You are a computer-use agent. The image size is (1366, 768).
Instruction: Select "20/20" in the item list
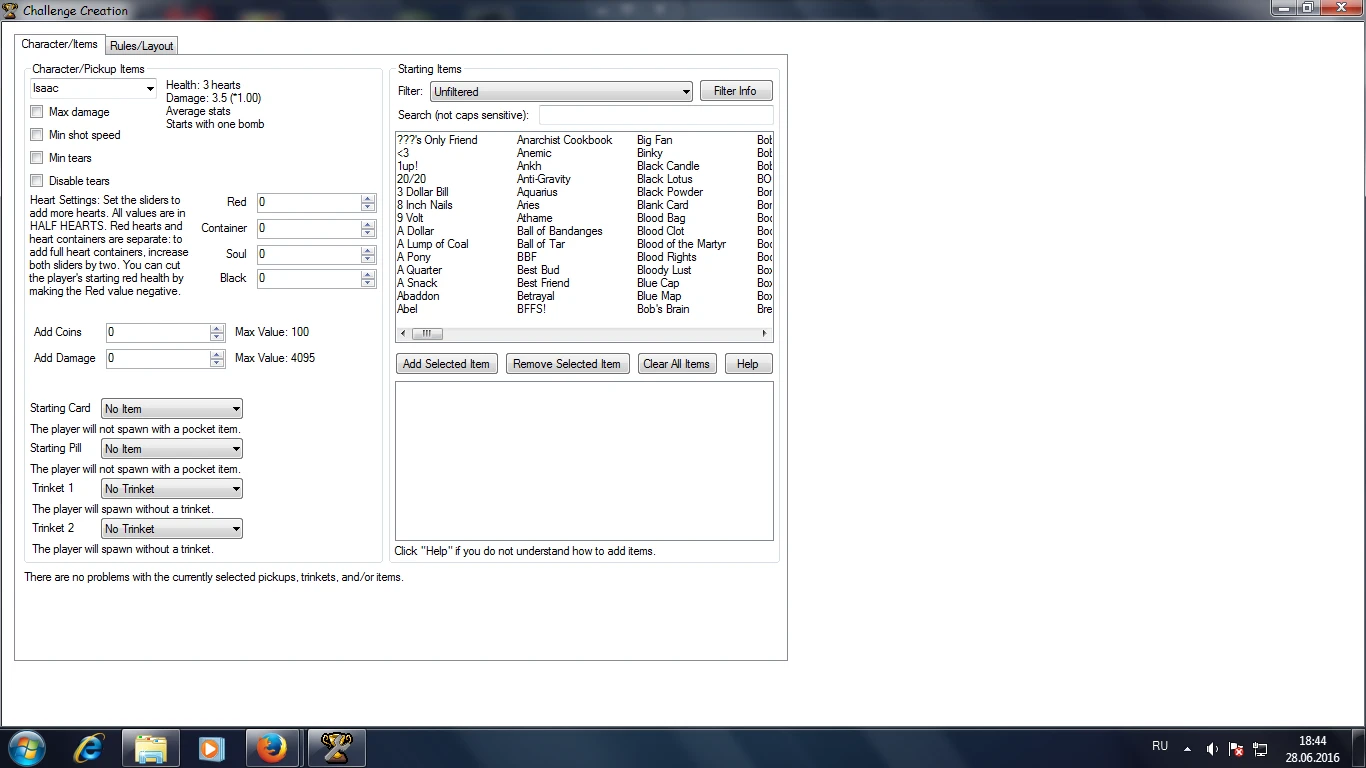coord(412,179)
